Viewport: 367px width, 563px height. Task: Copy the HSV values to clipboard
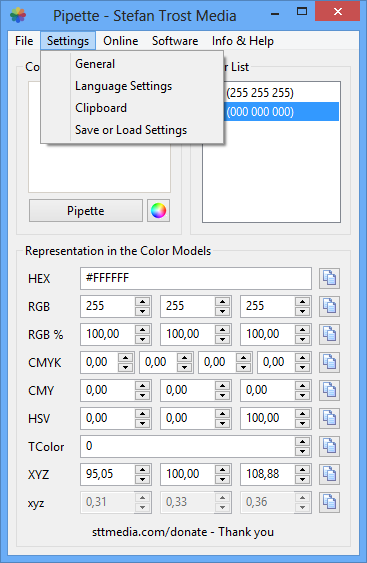coord(329,418)
